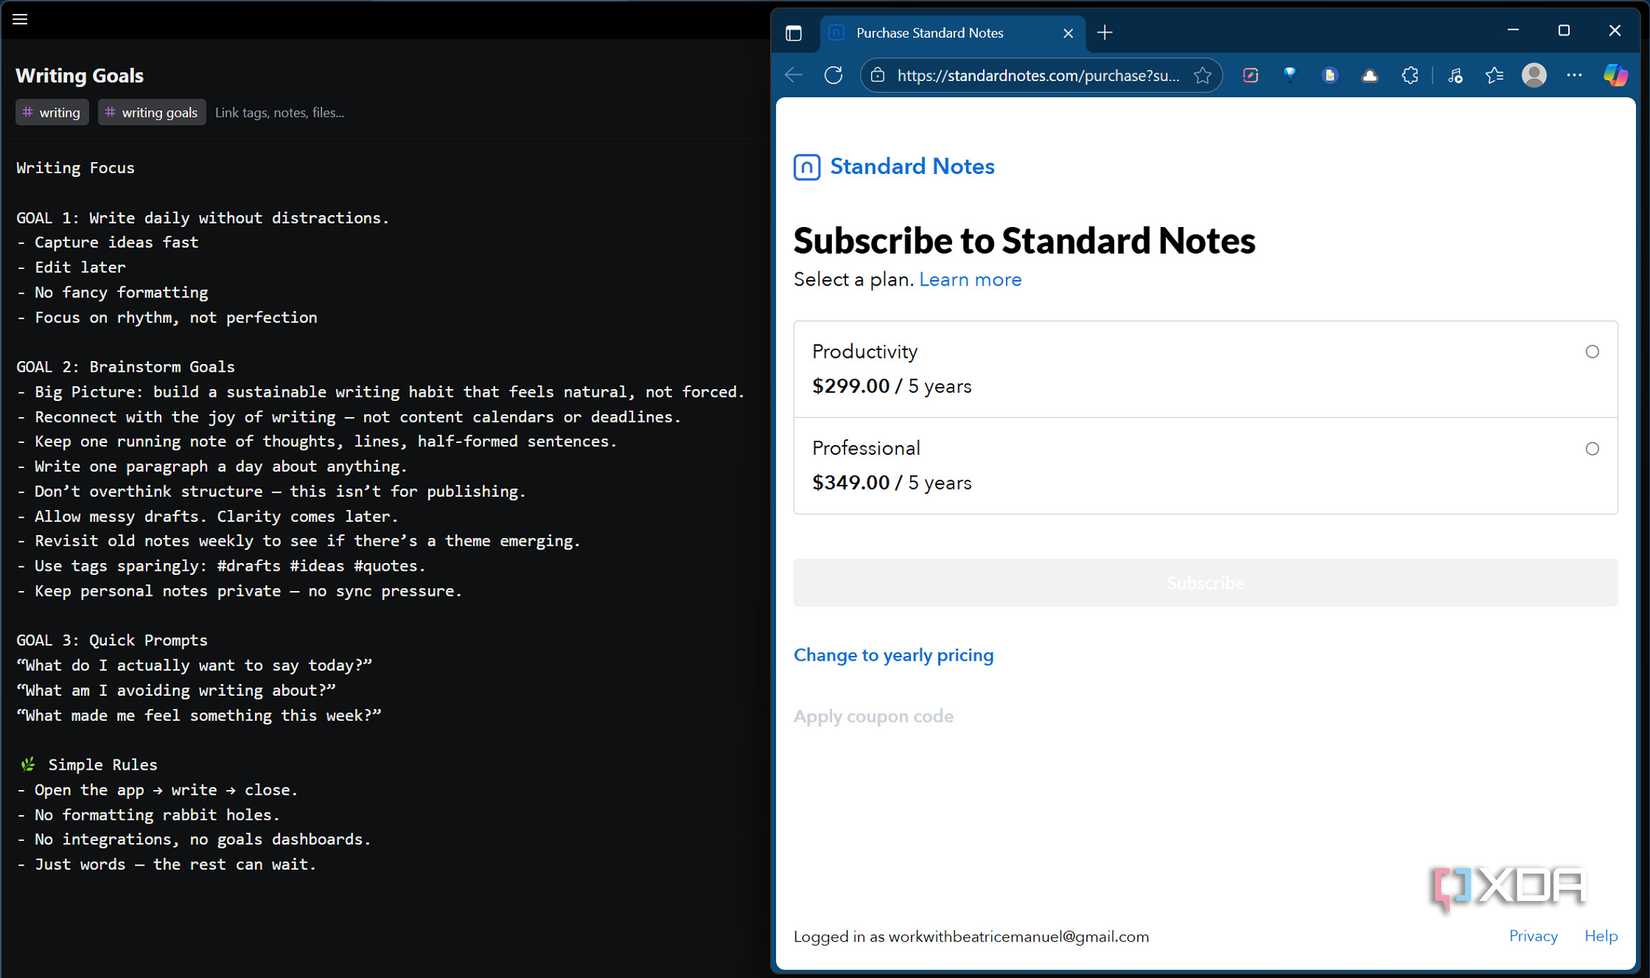The image size is (1650, 978).
Task: Open browser Settings and more menu
Action: coord(1574,75)
